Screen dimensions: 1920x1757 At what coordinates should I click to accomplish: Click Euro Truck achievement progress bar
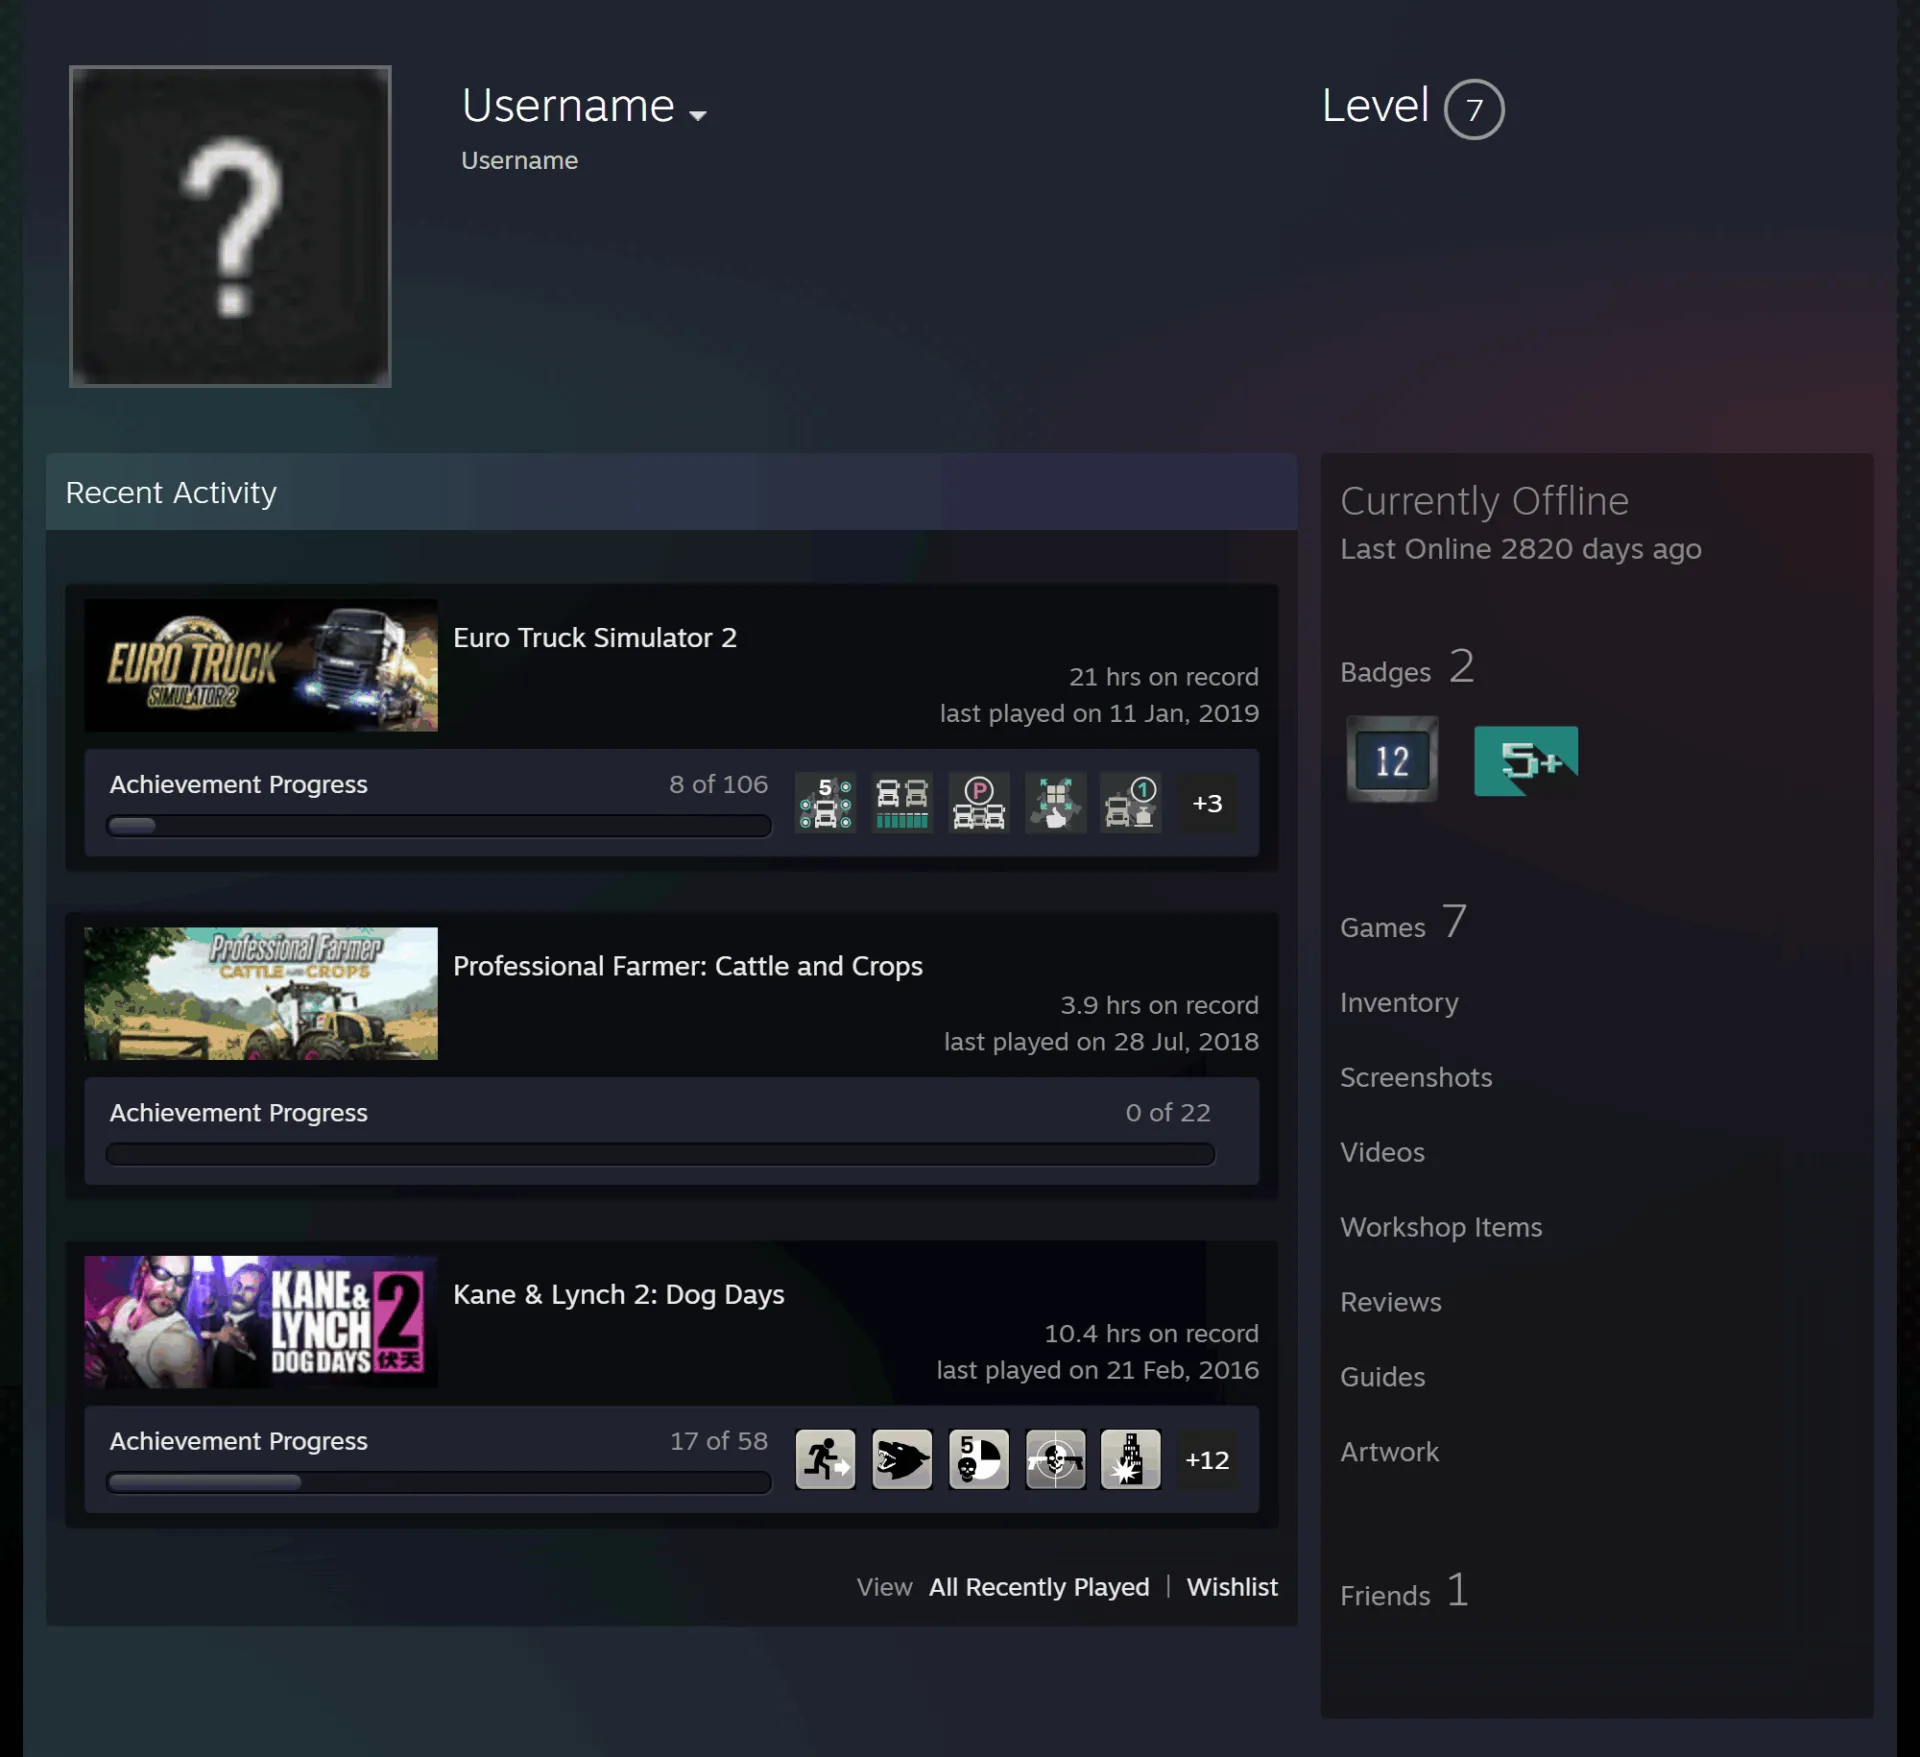coord(439,826)
